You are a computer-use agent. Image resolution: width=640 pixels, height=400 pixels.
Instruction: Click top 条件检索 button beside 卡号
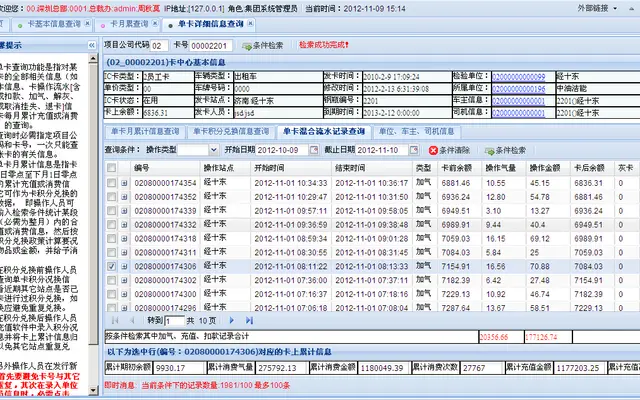pyautogui.click(x=262, y=46)
